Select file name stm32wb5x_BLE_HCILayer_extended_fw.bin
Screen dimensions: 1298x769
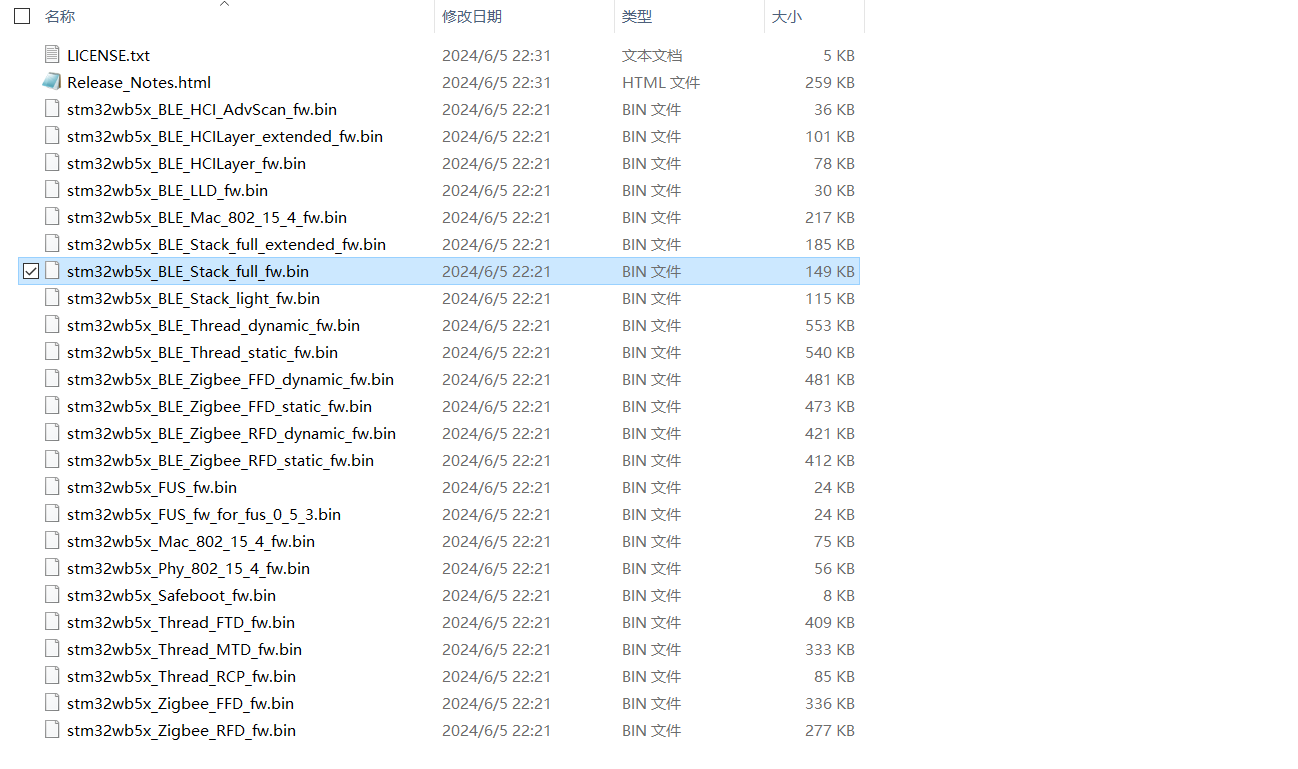225,137
